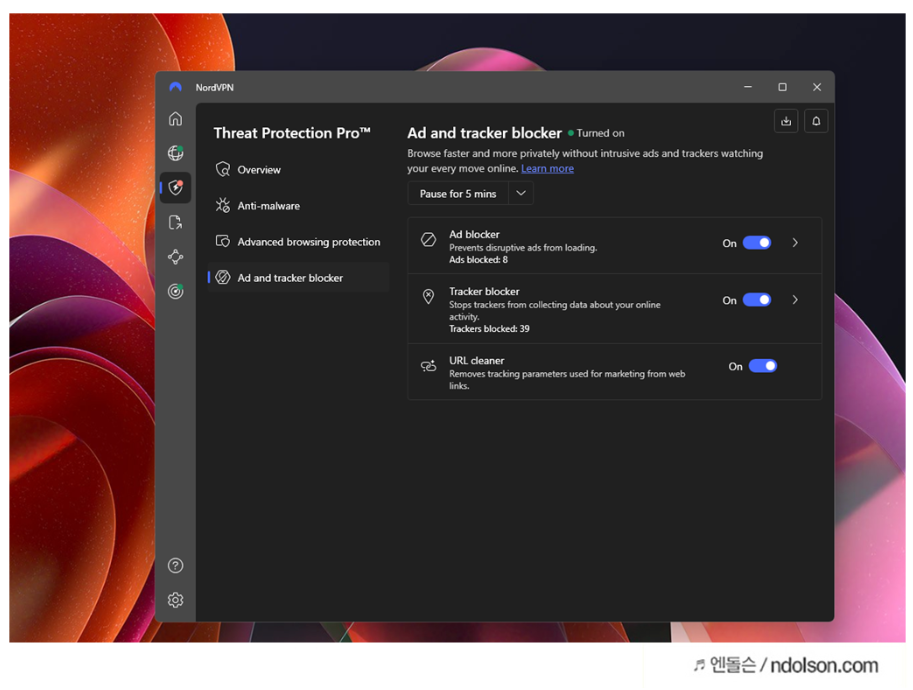
Task: Open the Home icon in sidebar
Action: 175,119
